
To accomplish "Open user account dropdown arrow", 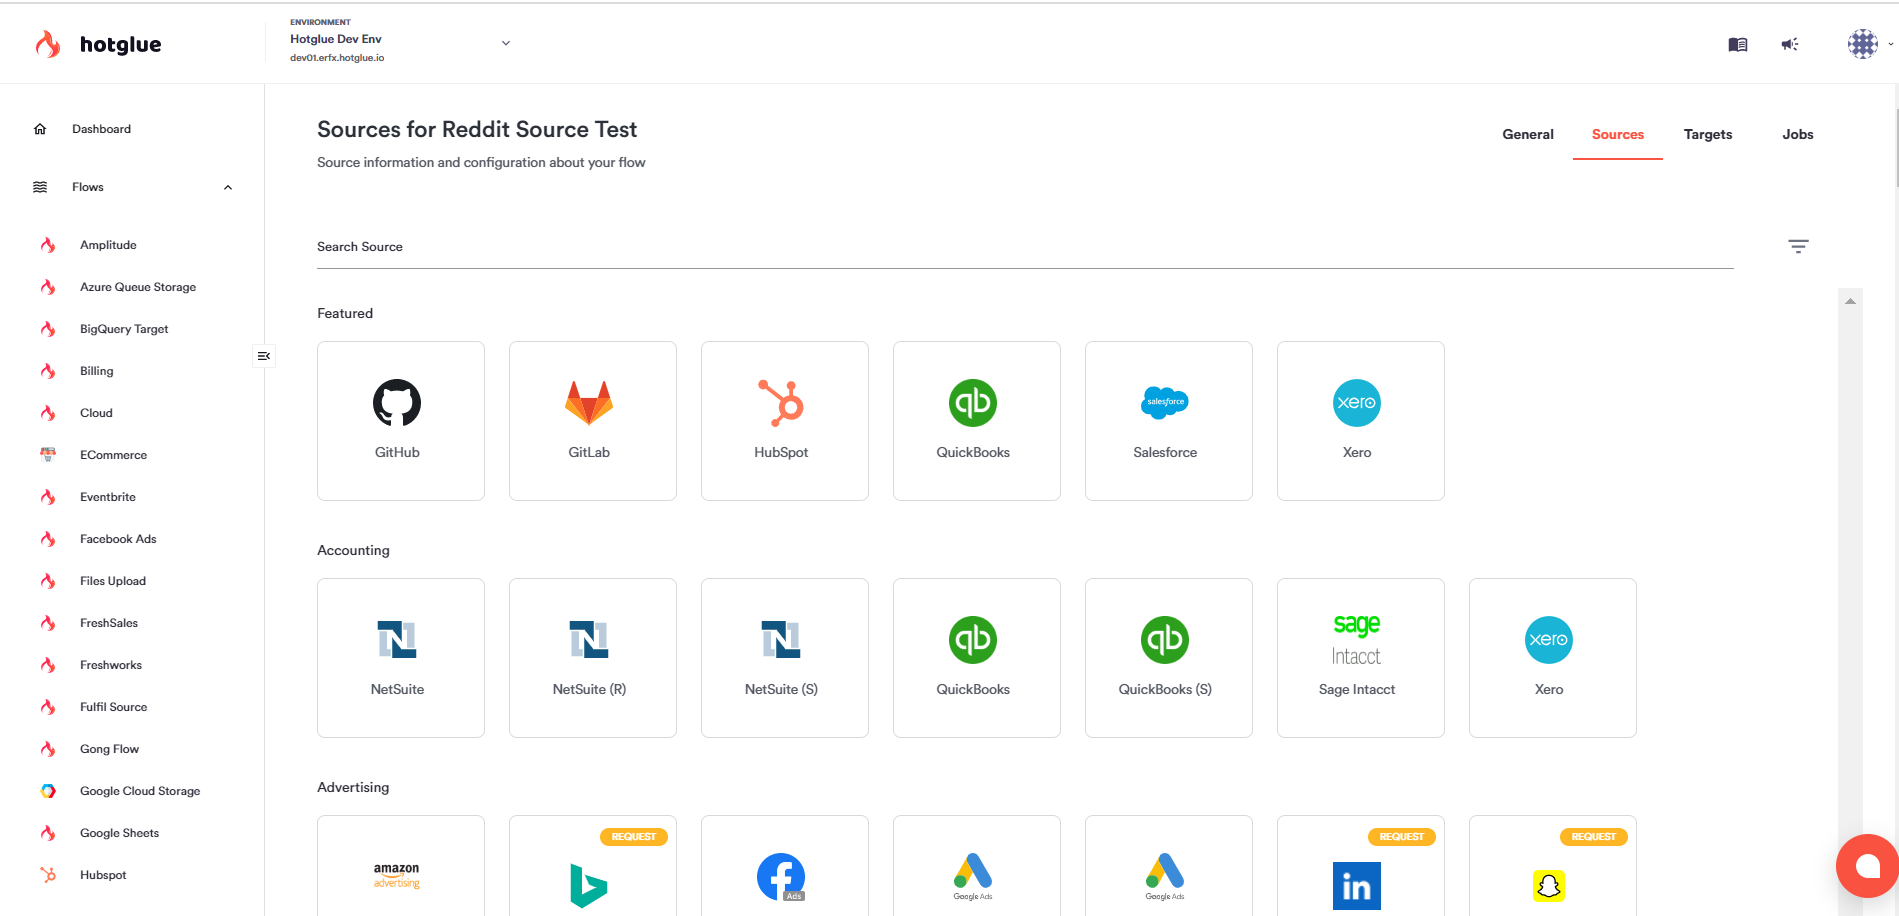I will 1890,44.
